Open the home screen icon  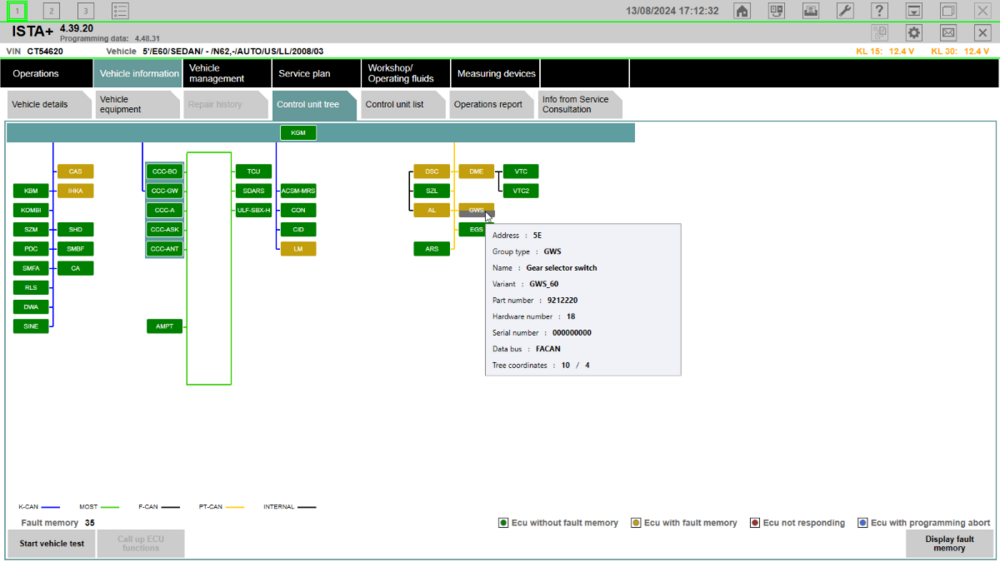[742, 11]
